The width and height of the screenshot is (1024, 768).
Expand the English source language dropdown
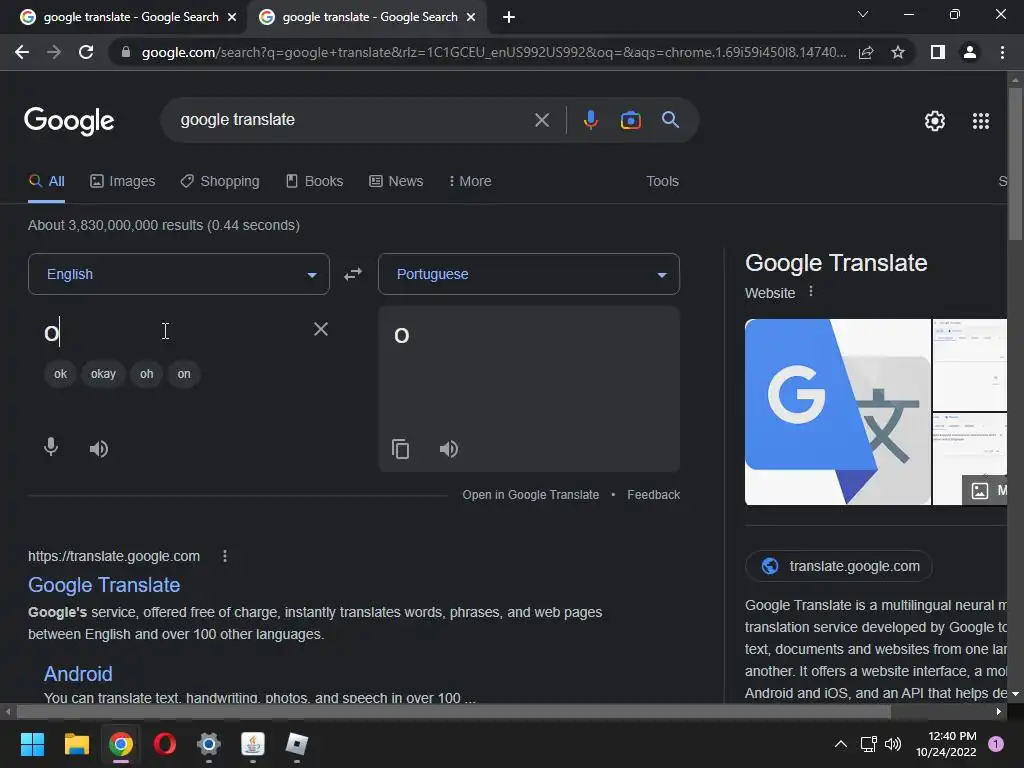(178, 274)
